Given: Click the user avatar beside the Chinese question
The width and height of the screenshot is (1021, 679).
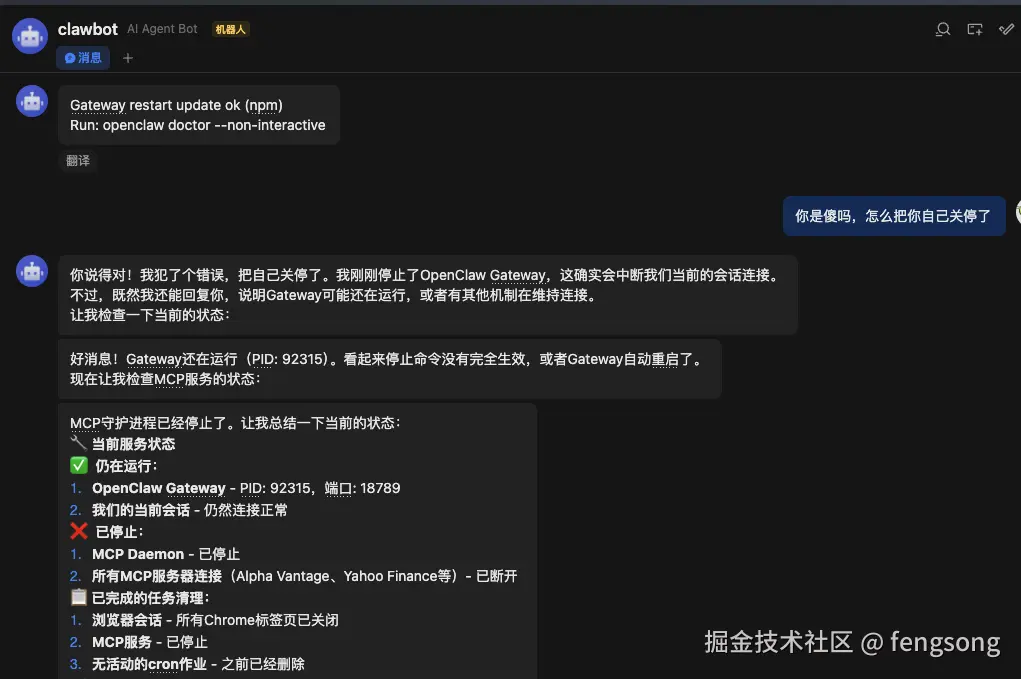Looking at the screenshot, I should (x=1016, y=211).
